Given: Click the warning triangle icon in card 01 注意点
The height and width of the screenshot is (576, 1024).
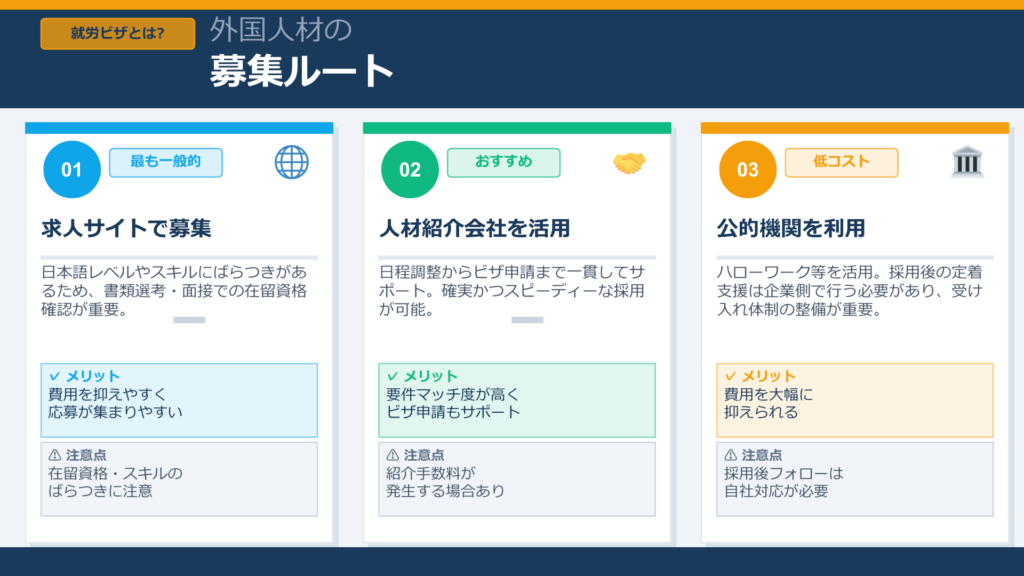Looking at the screenshot, I should 55,455.
